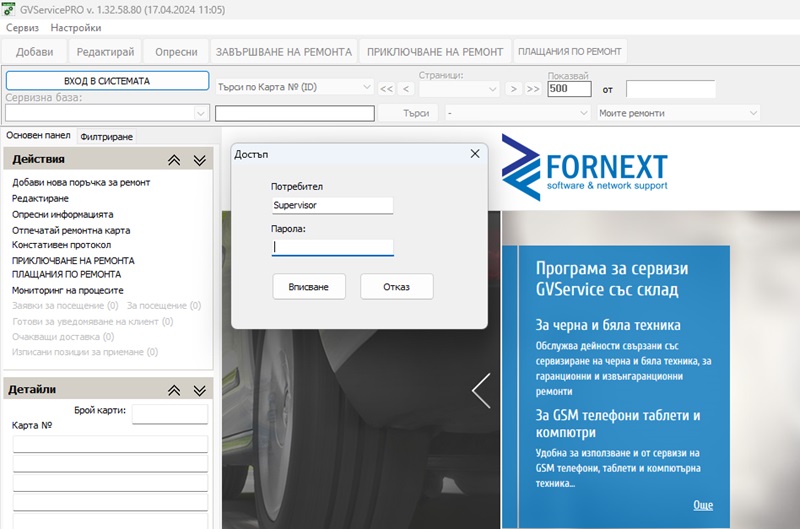Go to previous banner slide arrow

(481, 390)
